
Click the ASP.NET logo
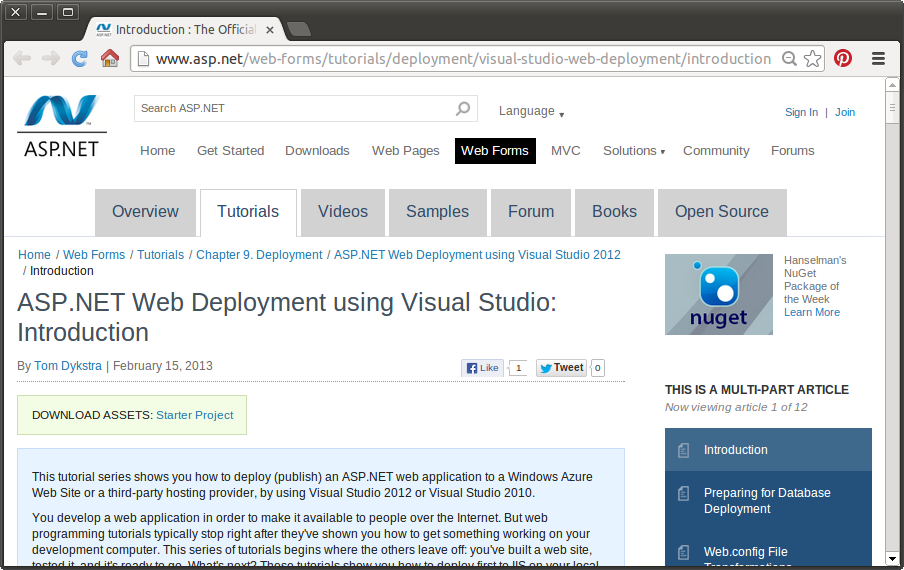coord(62,126)
